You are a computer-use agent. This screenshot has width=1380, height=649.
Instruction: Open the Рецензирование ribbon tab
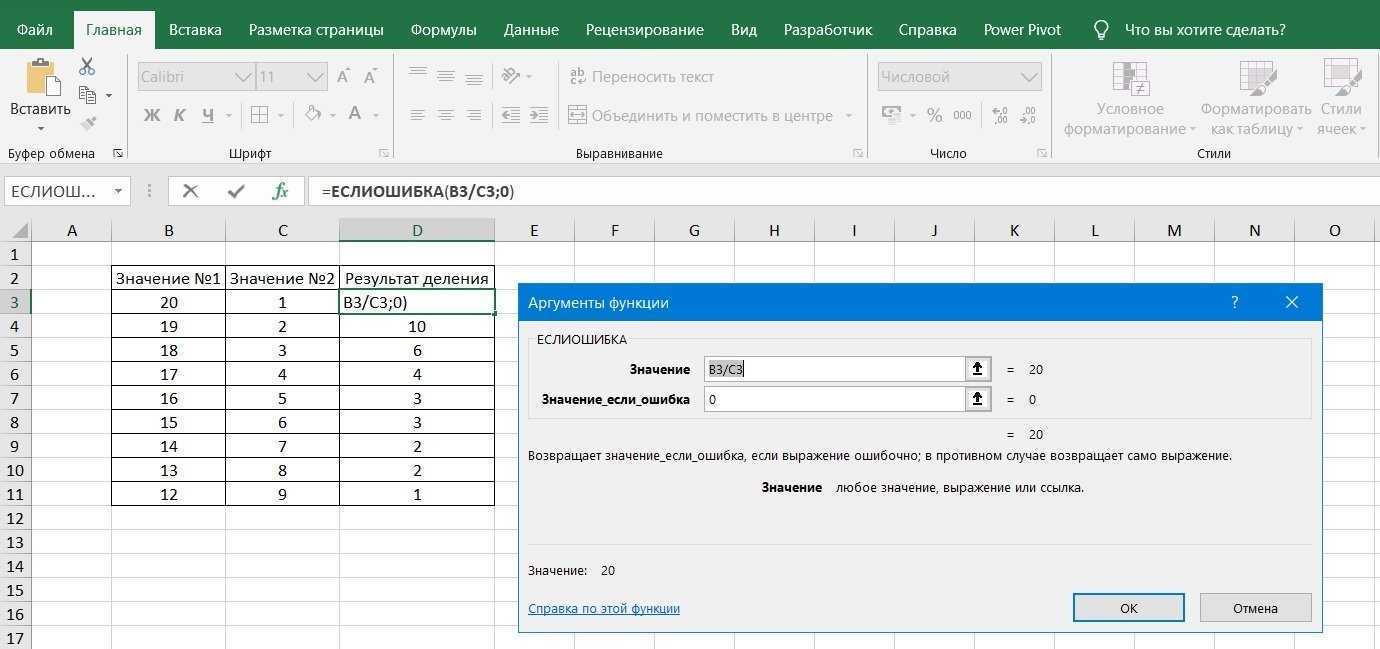644,29
